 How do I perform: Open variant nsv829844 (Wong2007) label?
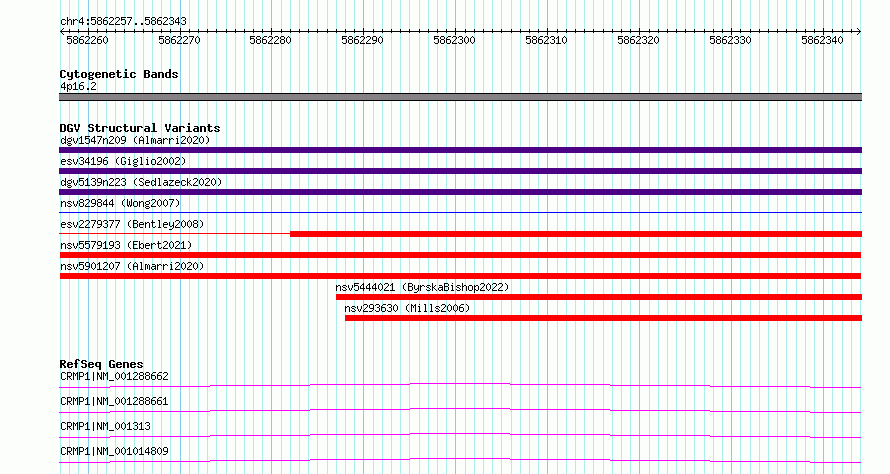coord(120,203)
